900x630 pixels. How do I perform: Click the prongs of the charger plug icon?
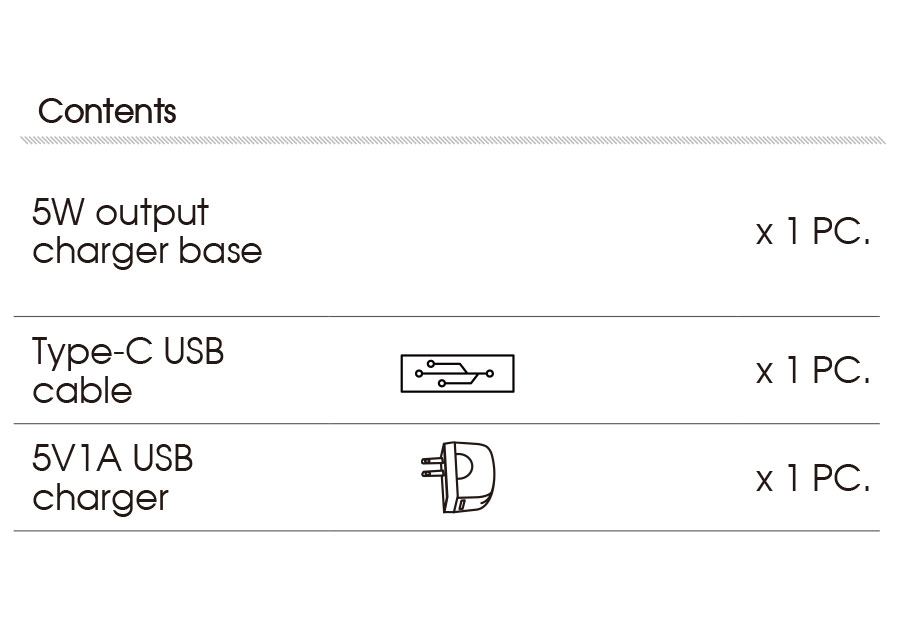pos(430,468)
